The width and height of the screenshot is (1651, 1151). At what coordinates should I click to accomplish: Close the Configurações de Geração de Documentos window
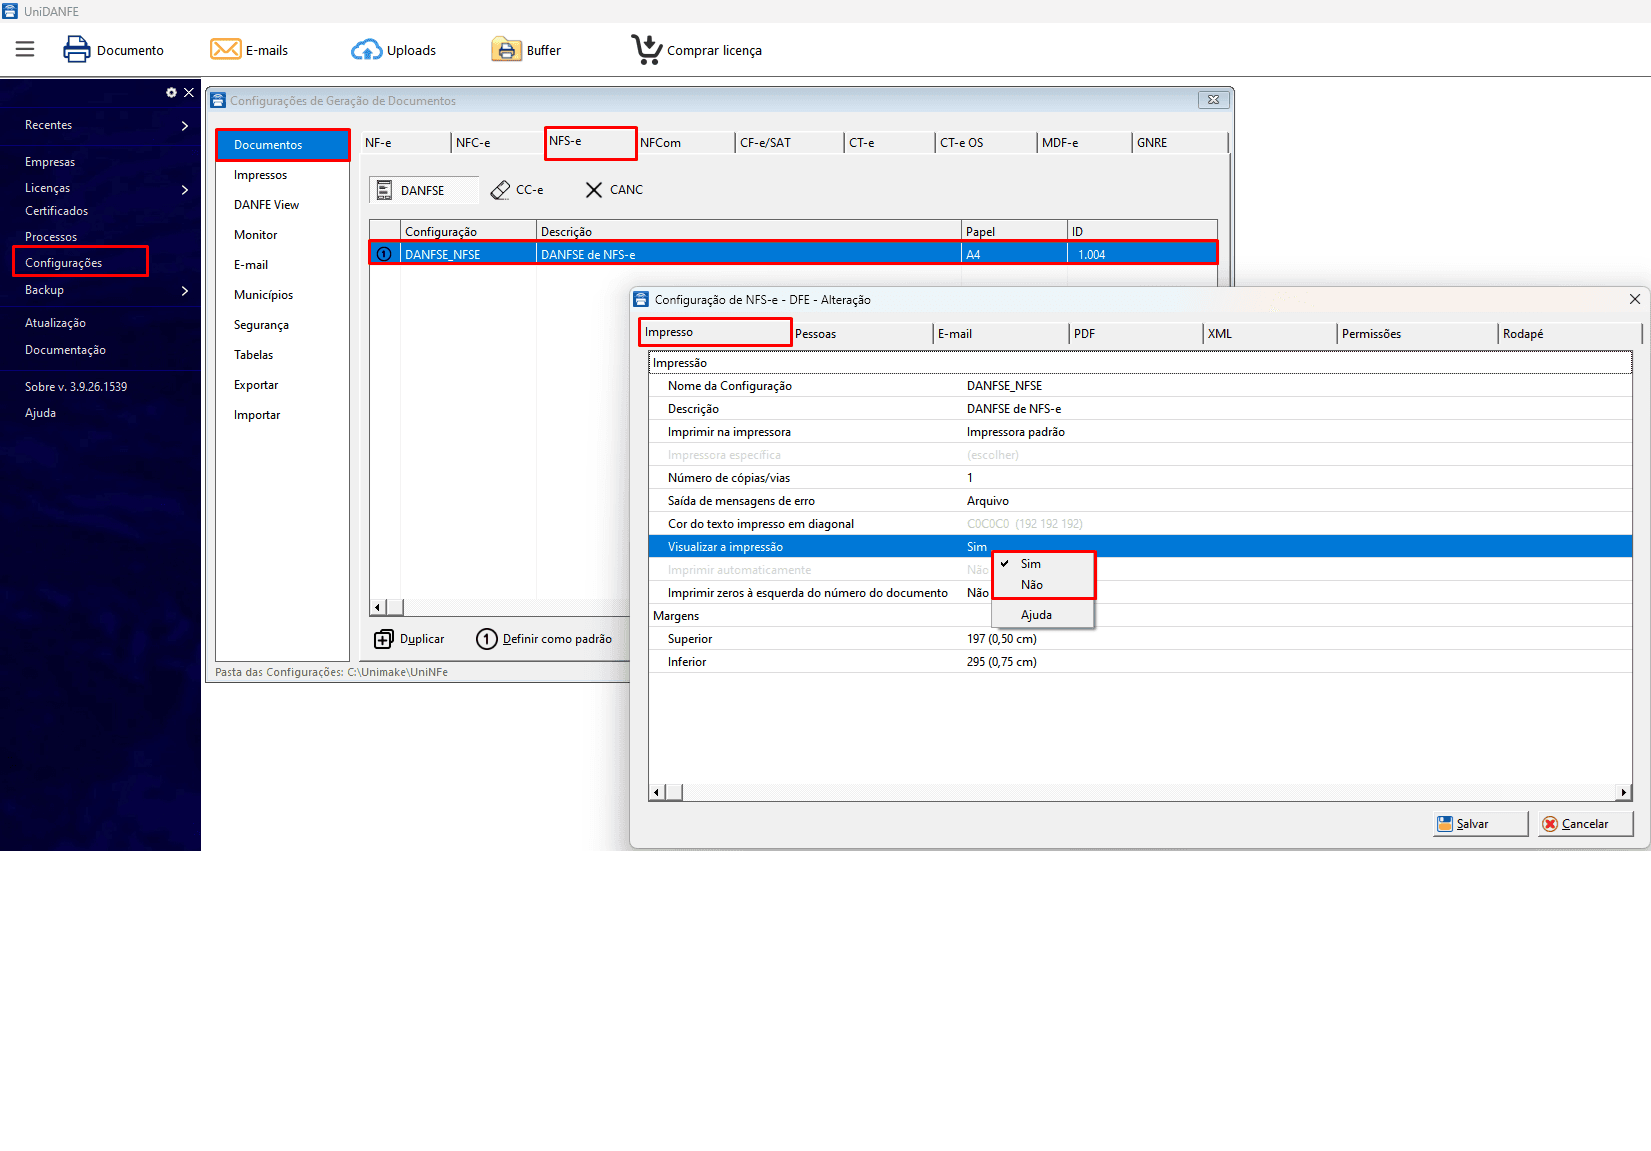[1213, 100]
